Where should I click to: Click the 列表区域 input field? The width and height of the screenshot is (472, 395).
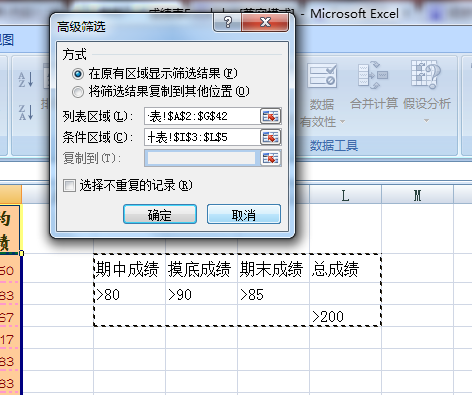(202, 116)
